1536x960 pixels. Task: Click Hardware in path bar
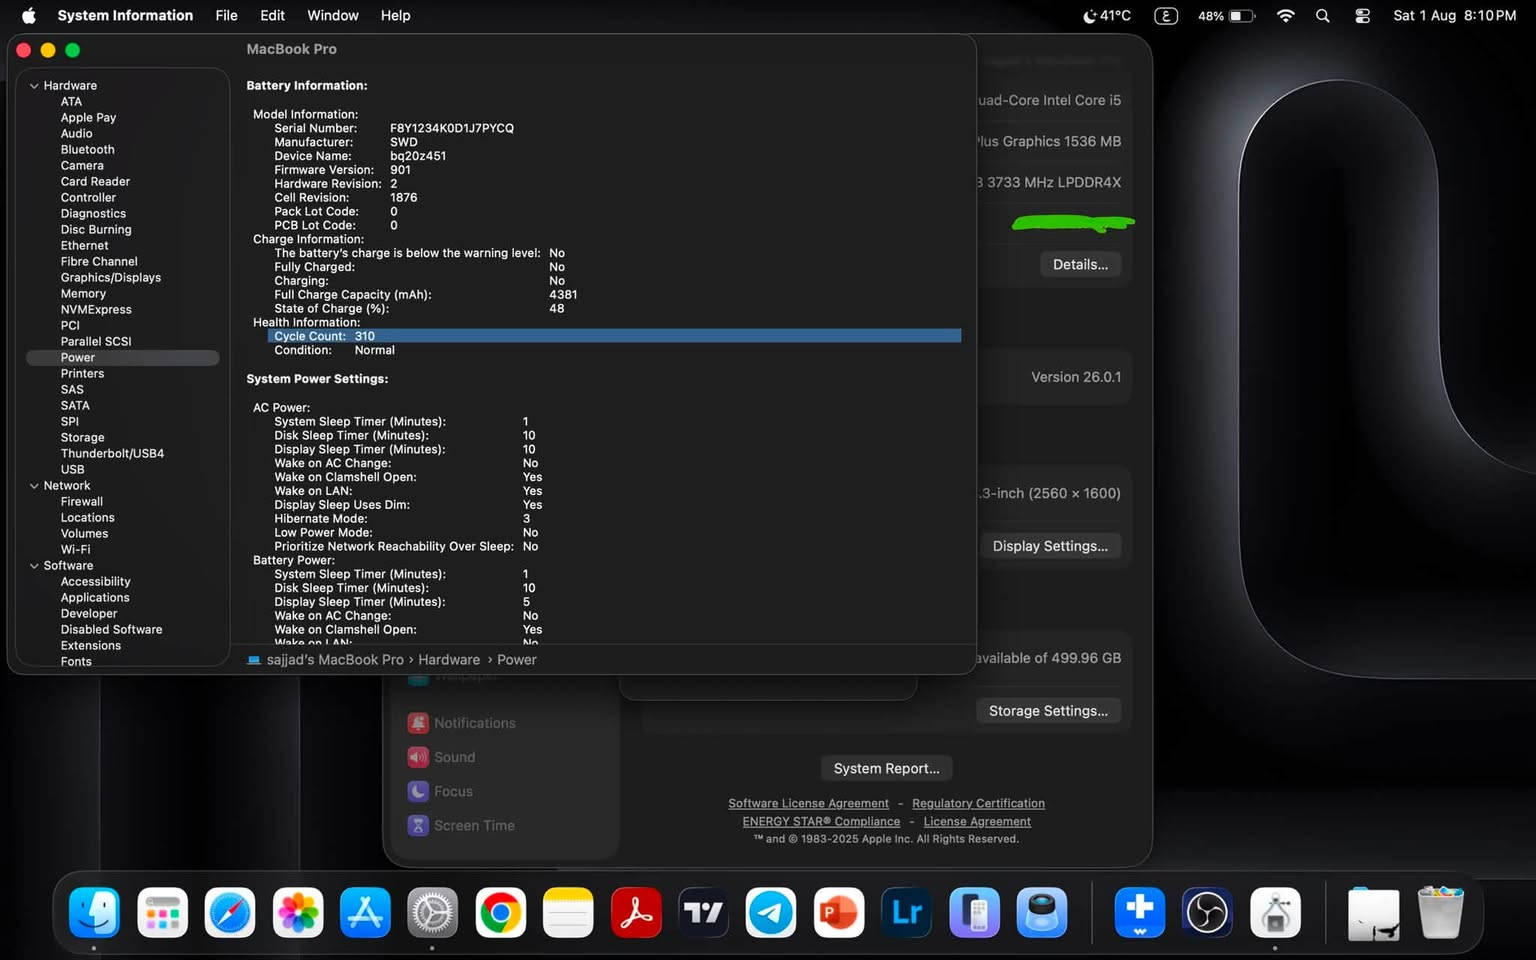tap(449, 660)
